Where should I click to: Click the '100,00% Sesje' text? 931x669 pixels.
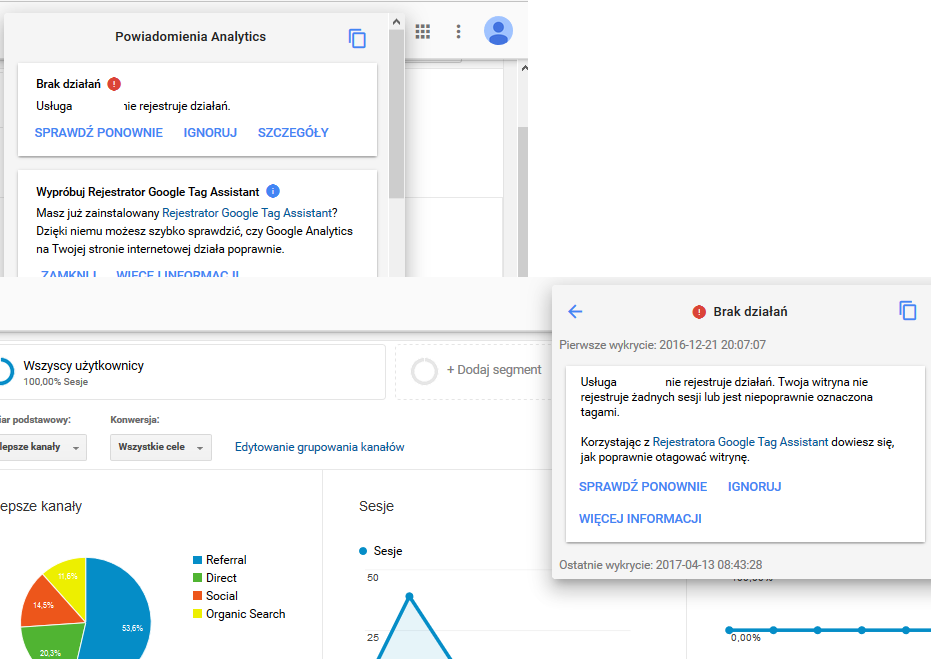tap(56, 382)
